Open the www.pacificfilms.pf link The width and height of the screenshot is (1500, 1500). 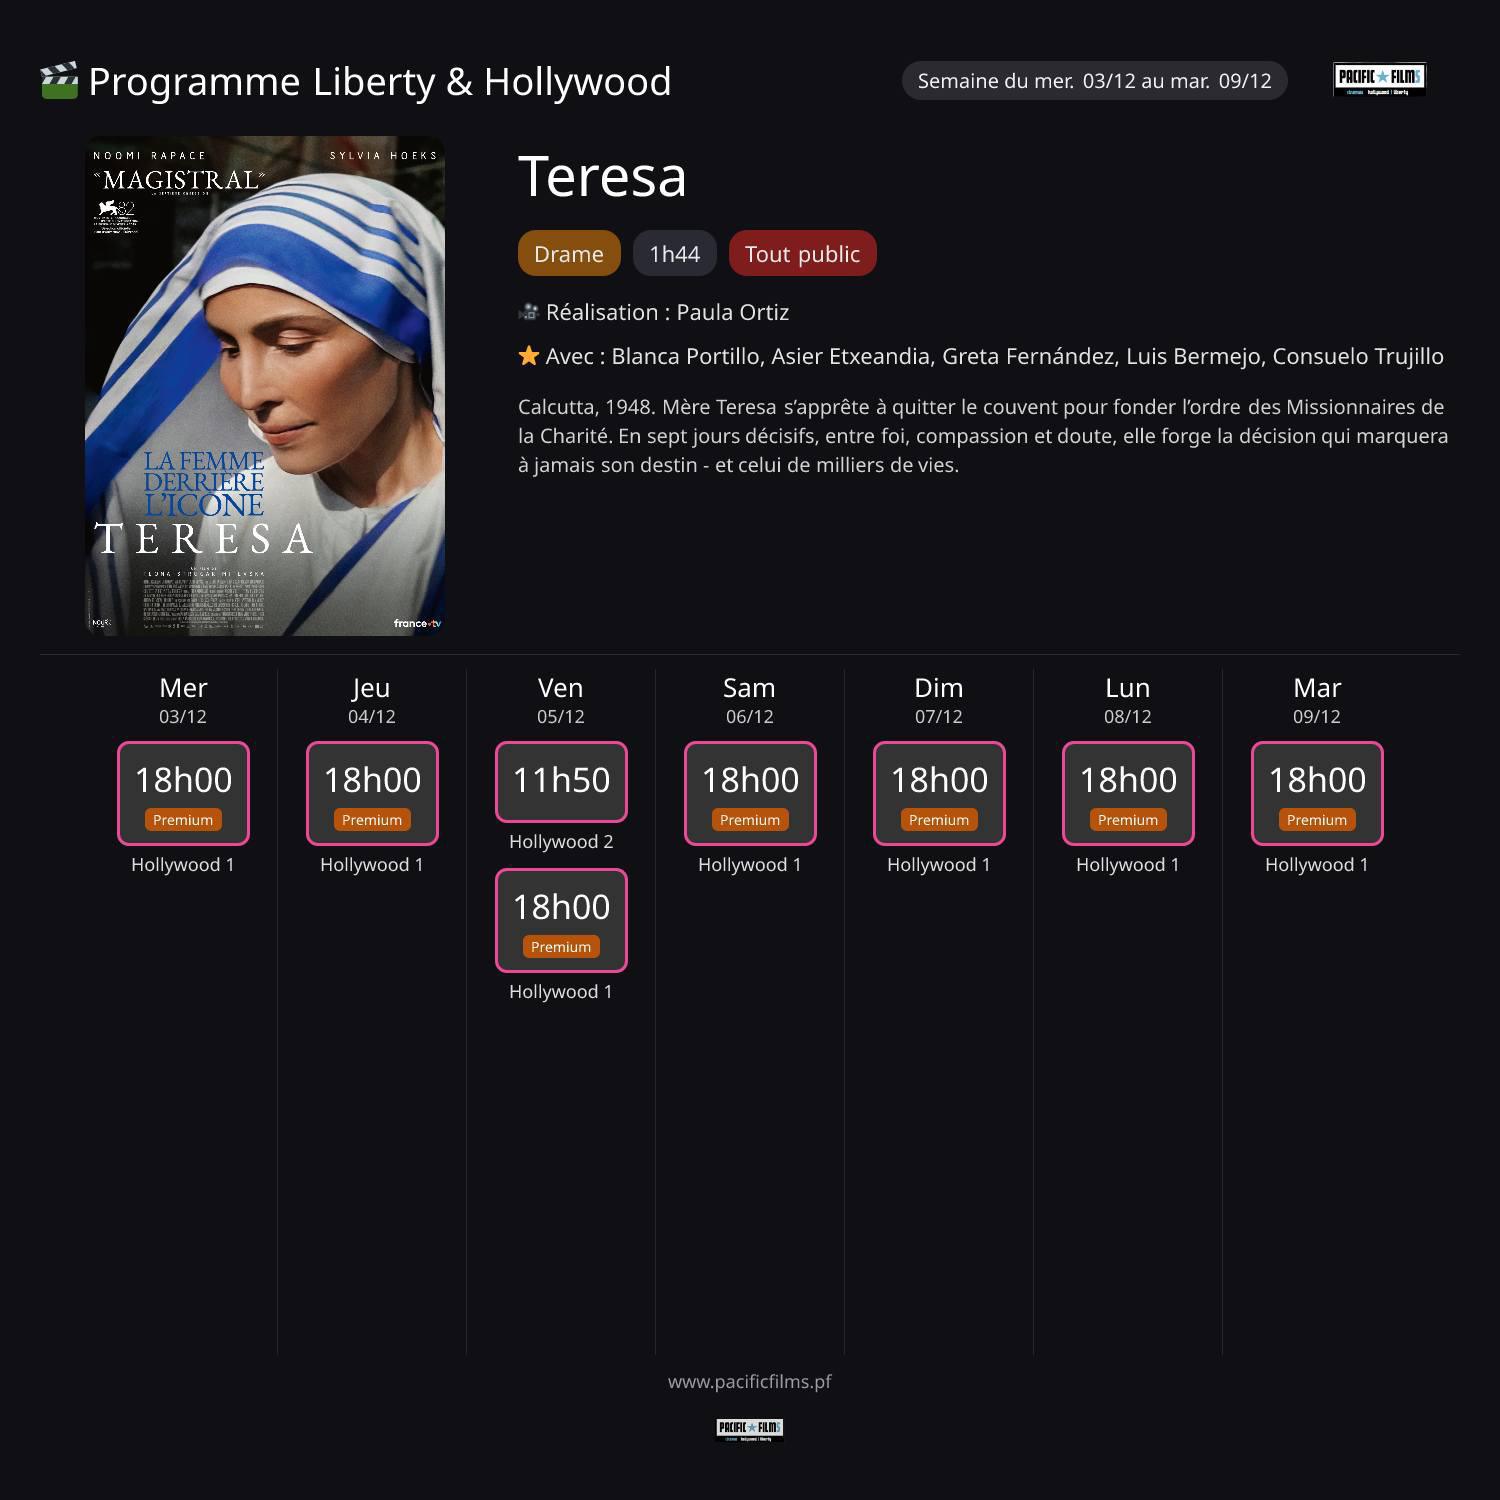point(749,1381)
